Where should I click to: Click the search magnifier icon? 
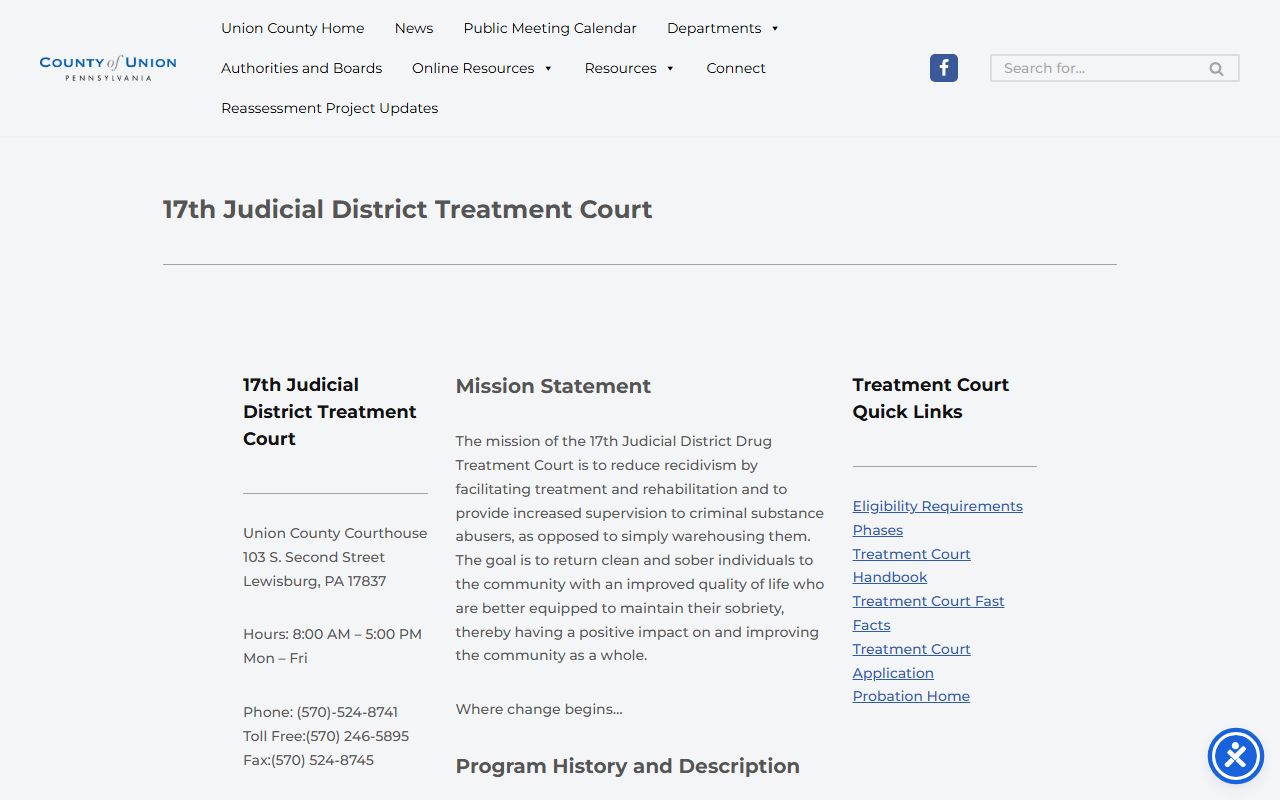click(1216, 69)
